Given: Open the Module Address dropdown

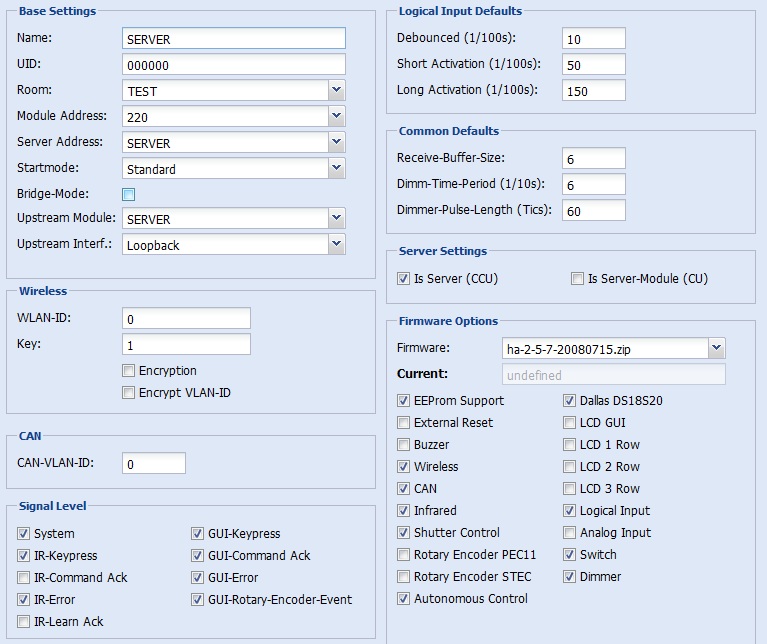Looking at the screenshot, I should click(336, 116).
